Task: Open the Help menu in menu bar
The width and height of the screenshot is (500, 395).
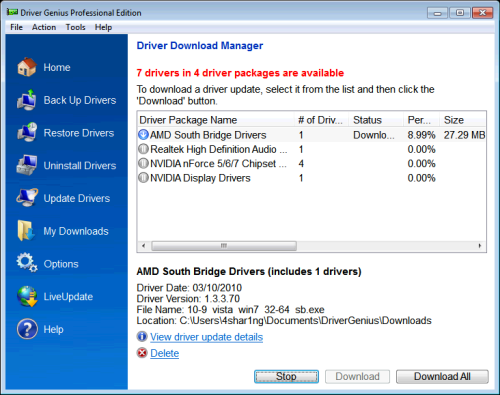Action: pyautogui.click(x=103, y=27)
